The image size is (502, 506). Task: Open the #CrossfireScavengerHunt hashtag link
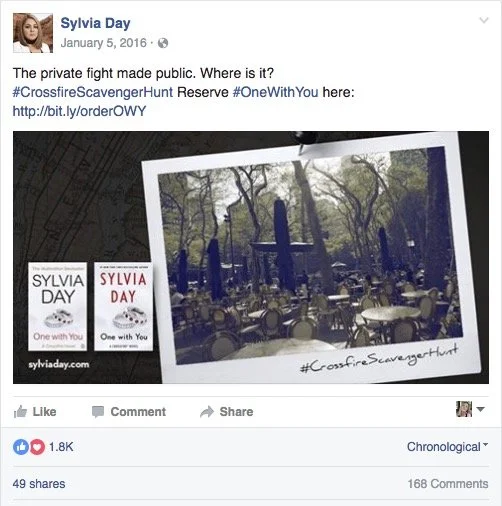pos(93,92)
